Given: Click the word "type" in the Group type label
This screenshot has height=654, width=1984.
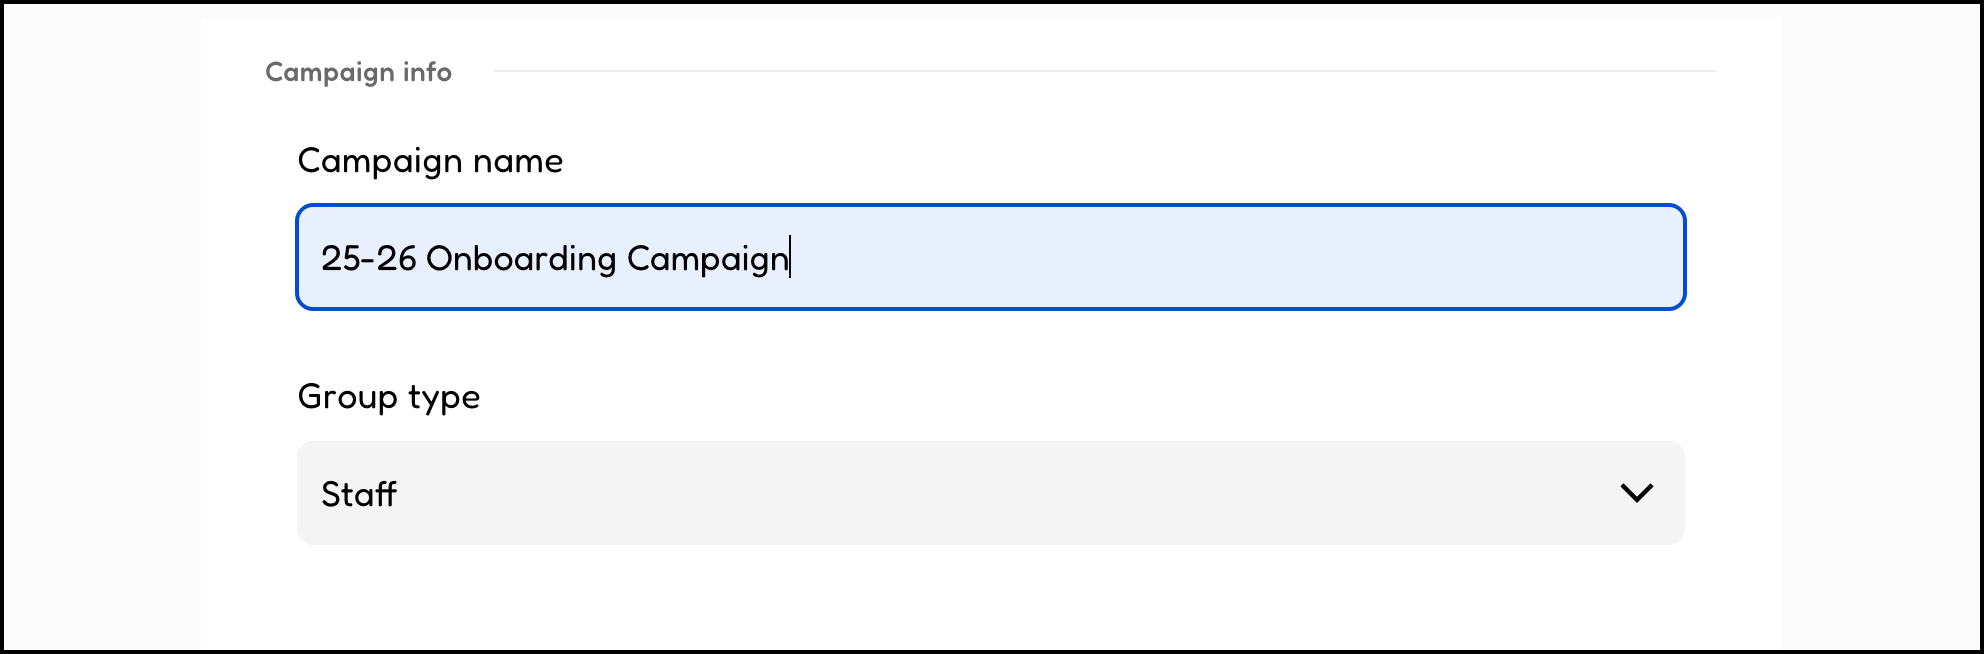Looking at the screenshot, I should 444,398.
